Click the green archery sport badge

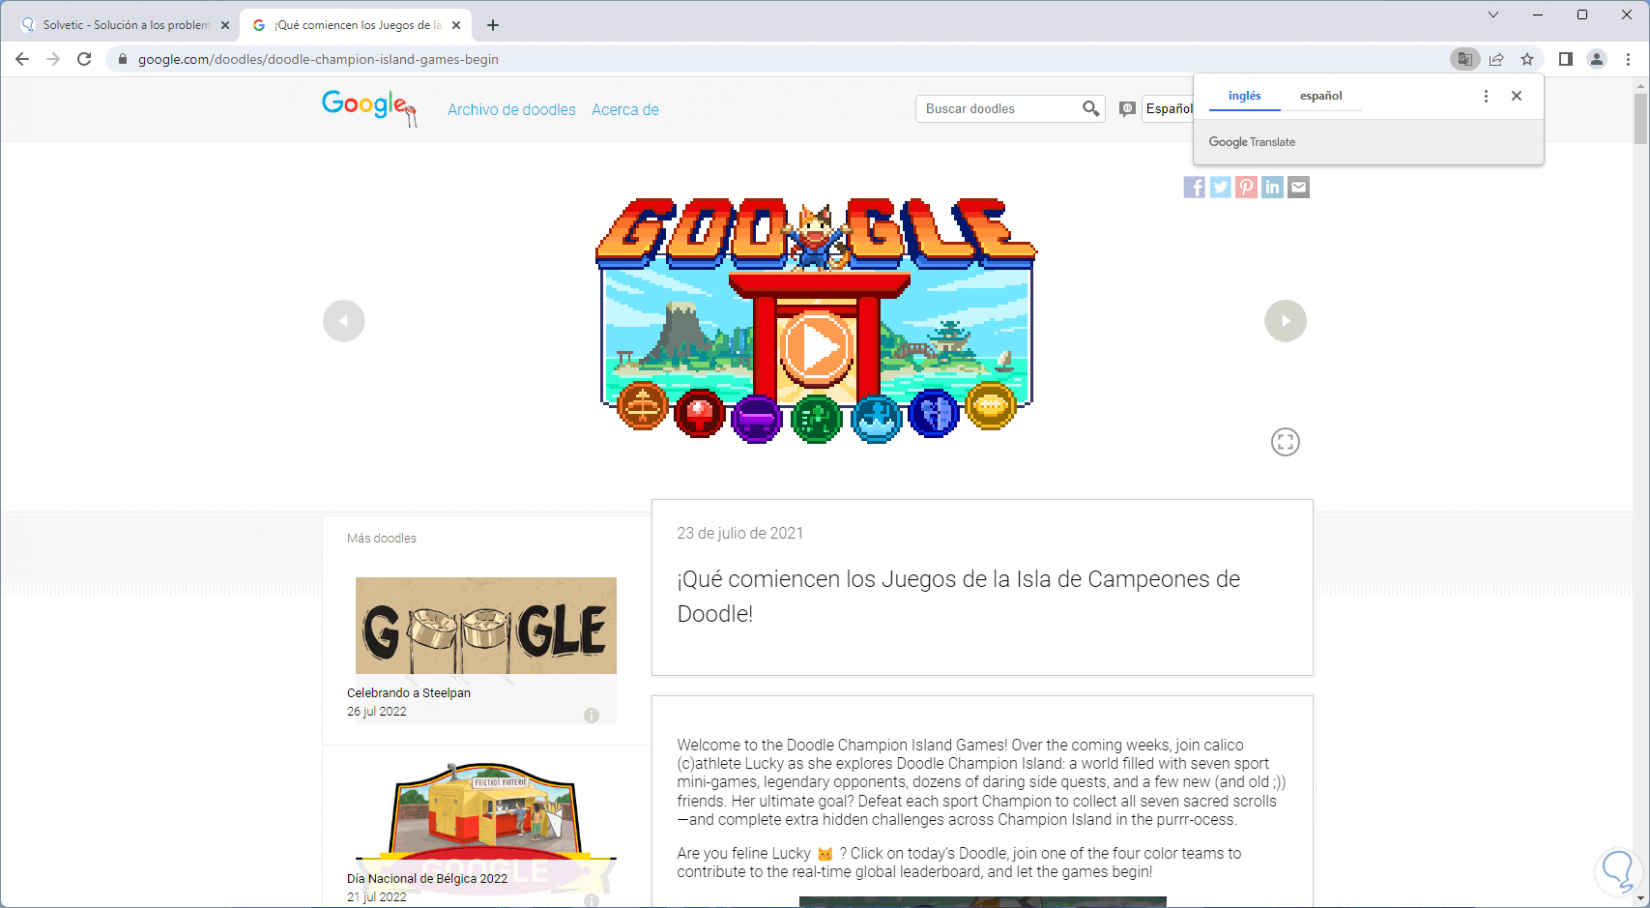[x=816, y=418]
